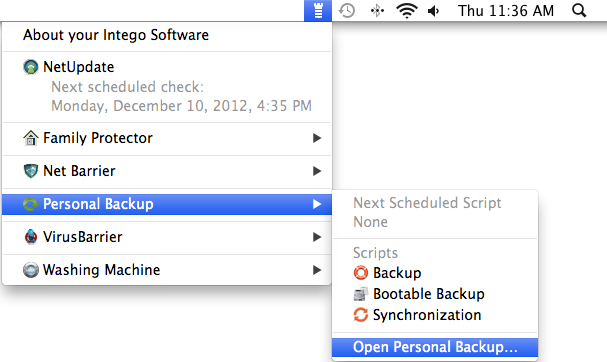The height and width of the screenshot is (362, 607).
Task: Click the NetUpdate globe icon
Action: 31,67
